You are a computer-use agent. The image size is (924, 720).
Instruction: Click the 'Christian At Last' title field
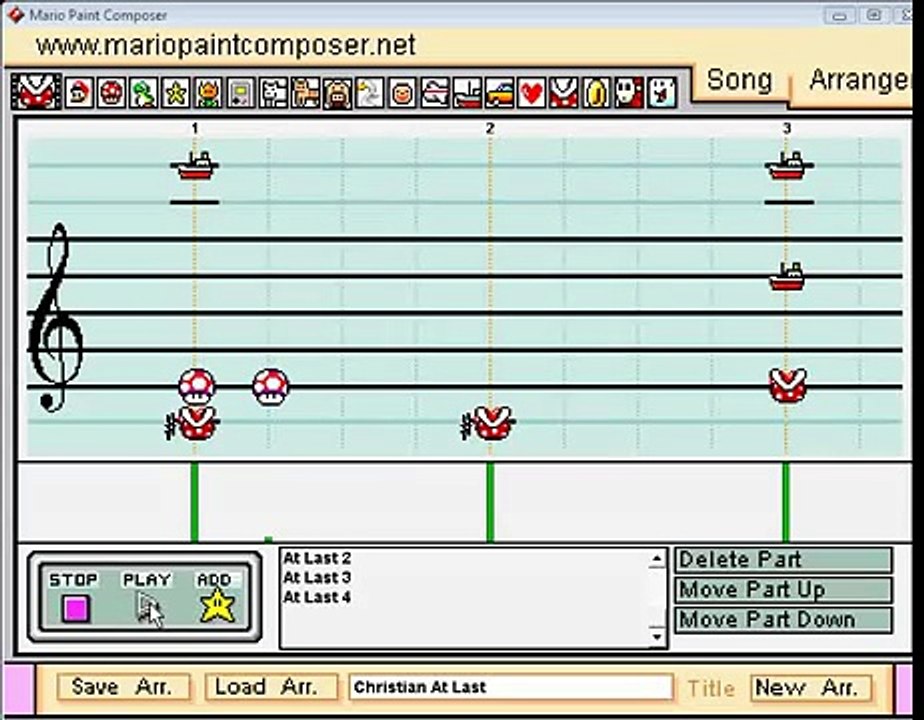pos(510,687)
